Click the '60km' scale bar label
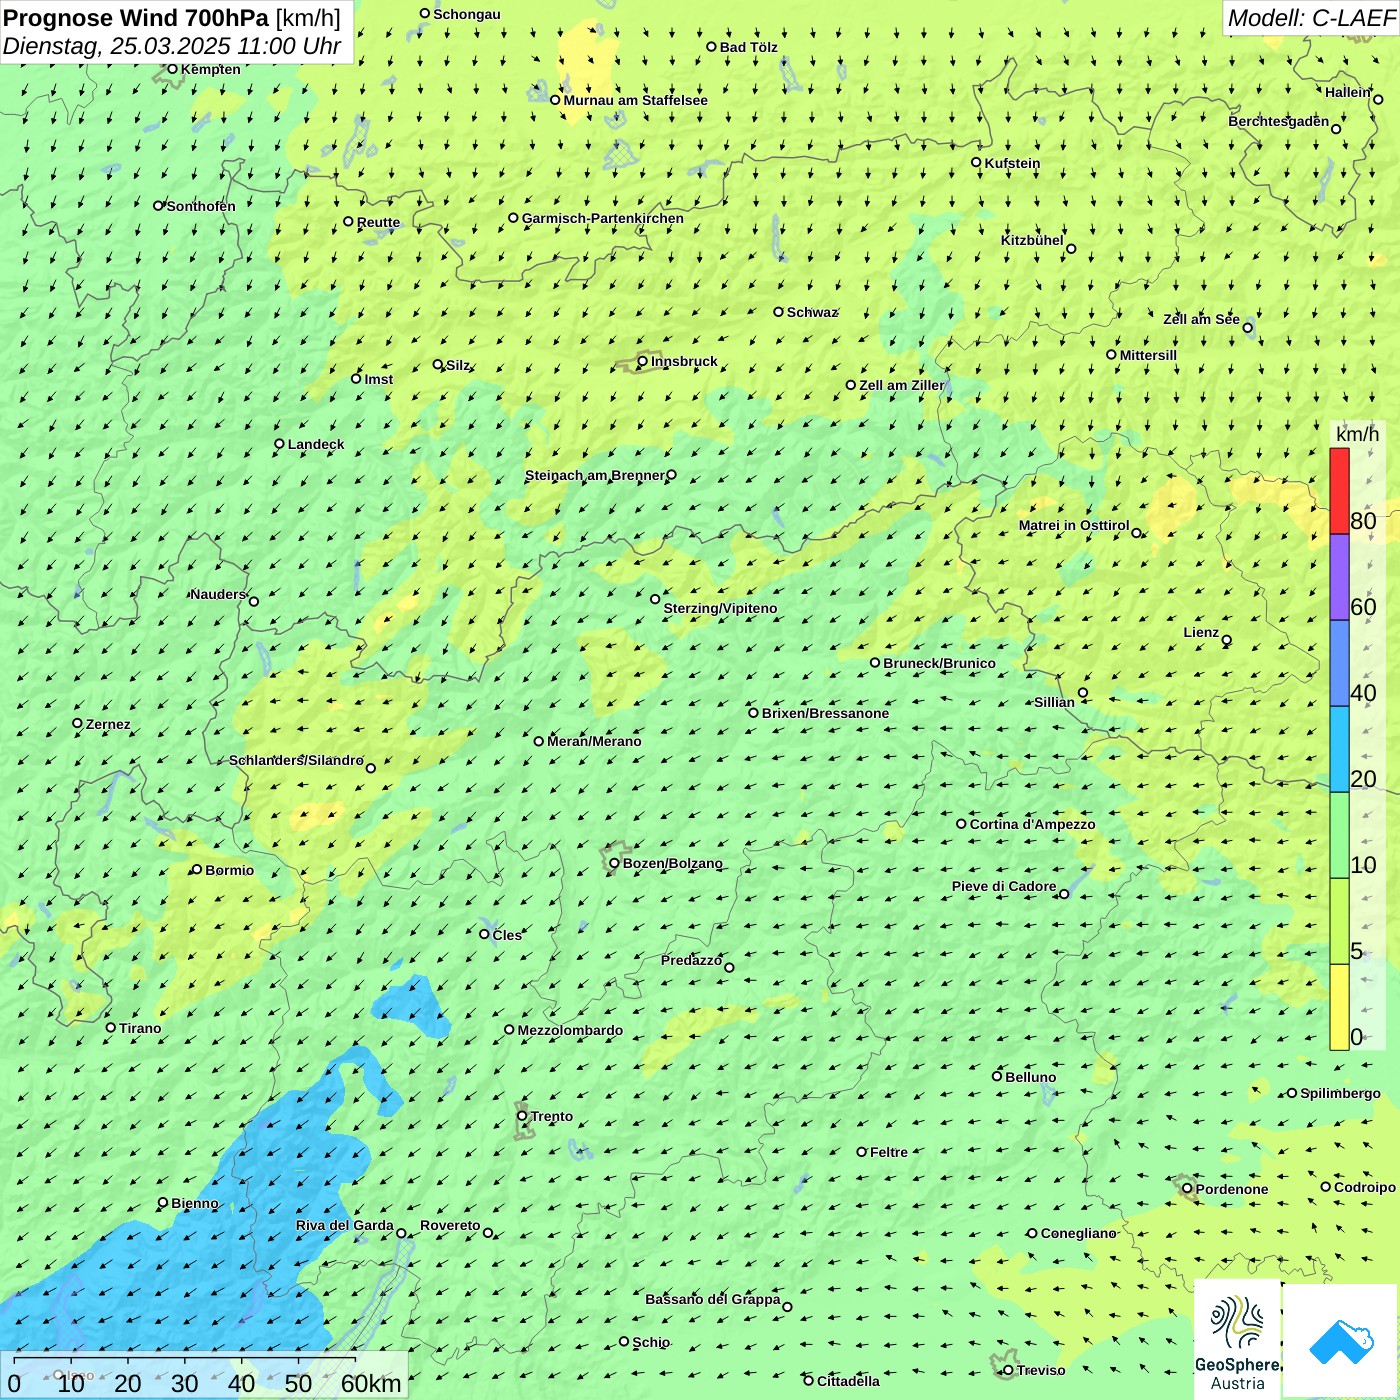1400x1400 pixels. [371, 1383]
